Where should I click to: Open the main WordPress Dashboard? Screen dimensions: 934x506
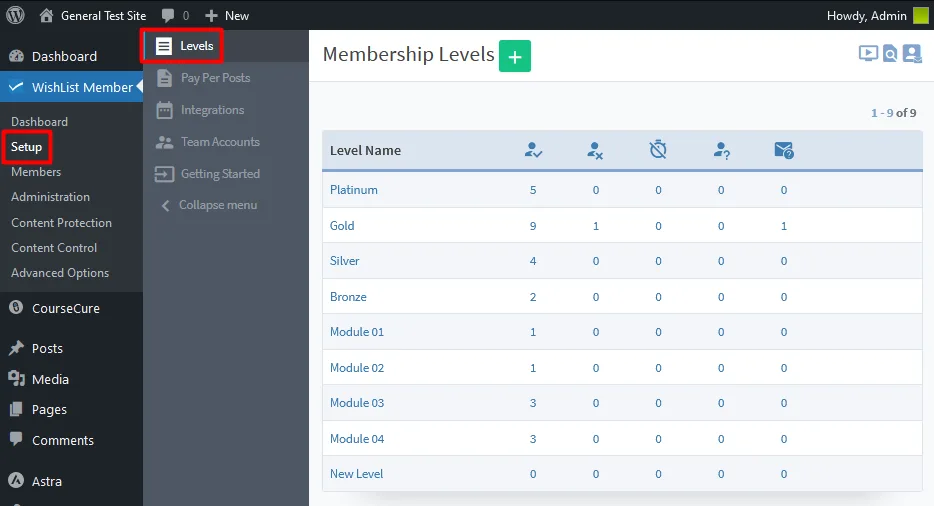64,57
